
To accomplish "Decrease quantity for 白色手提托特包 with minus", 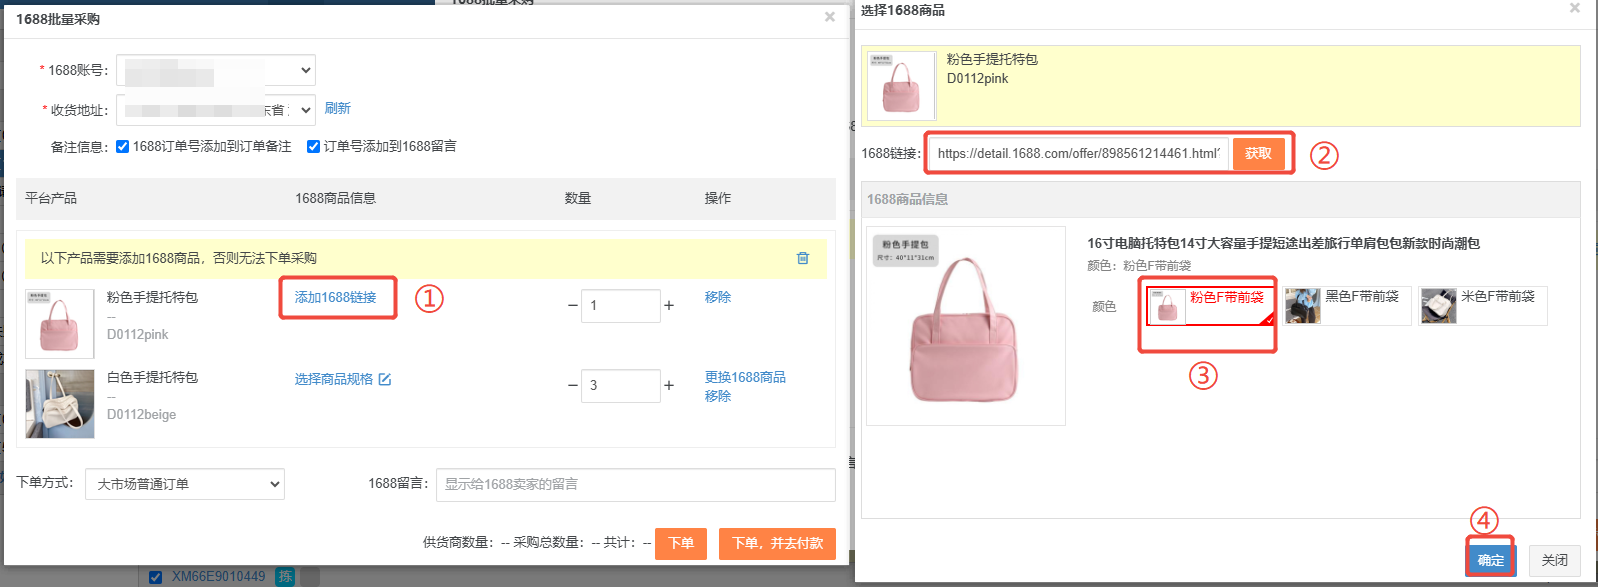I will [573, 385].
